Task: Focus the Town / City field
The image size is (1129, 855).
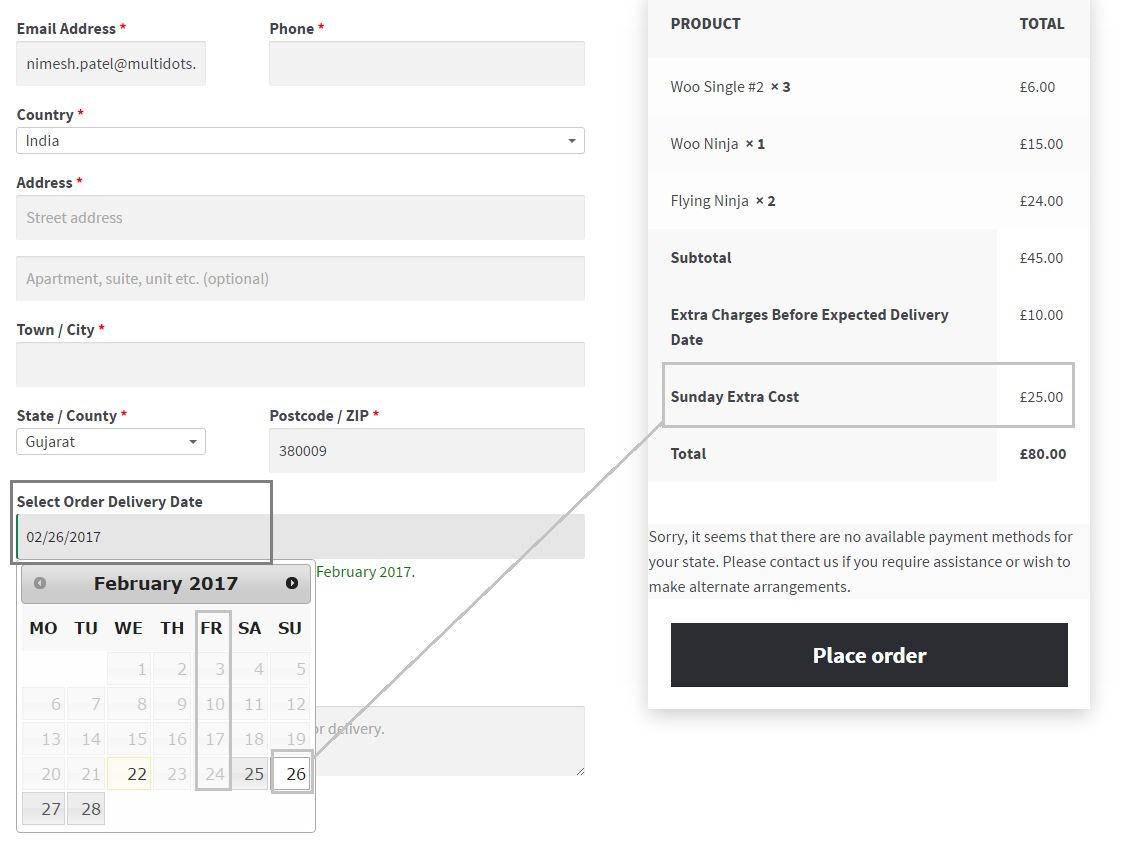Action: tap(300, 365)
